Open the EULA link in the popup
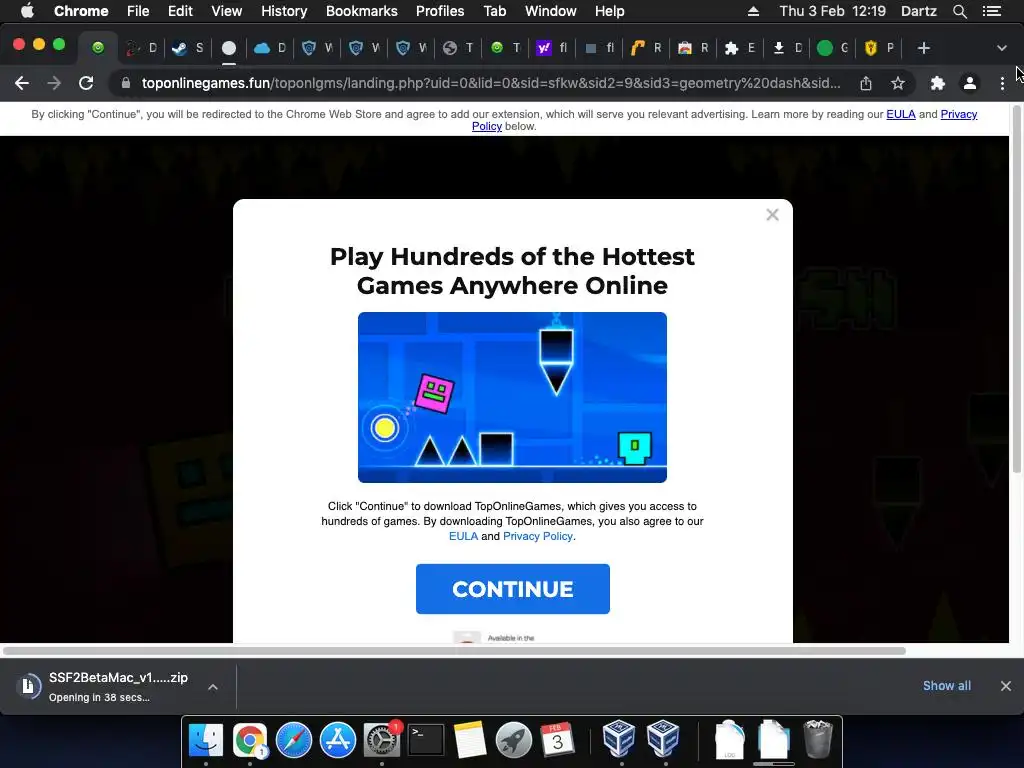 pos(463,536)
